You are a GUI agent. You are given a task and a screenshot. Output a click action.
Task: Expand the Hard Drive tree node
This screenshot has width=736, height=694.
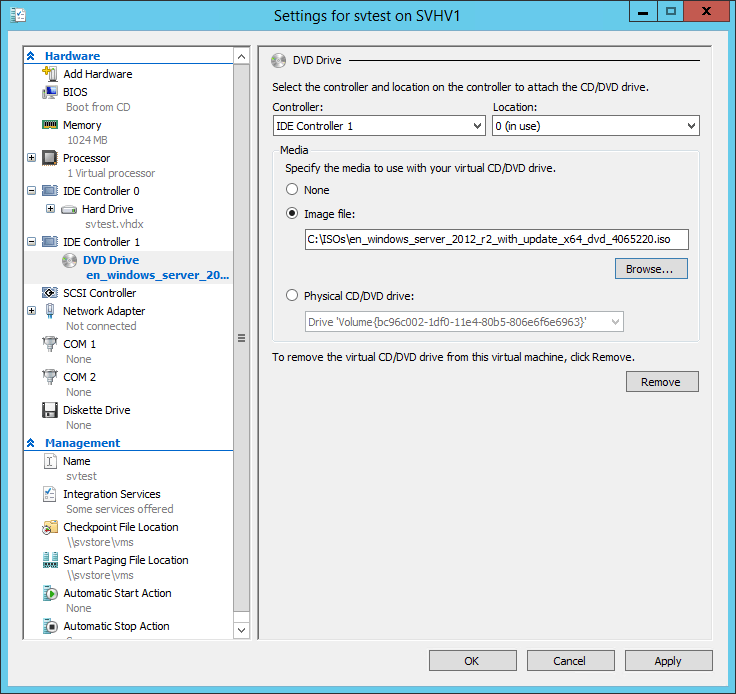[51, 208]
